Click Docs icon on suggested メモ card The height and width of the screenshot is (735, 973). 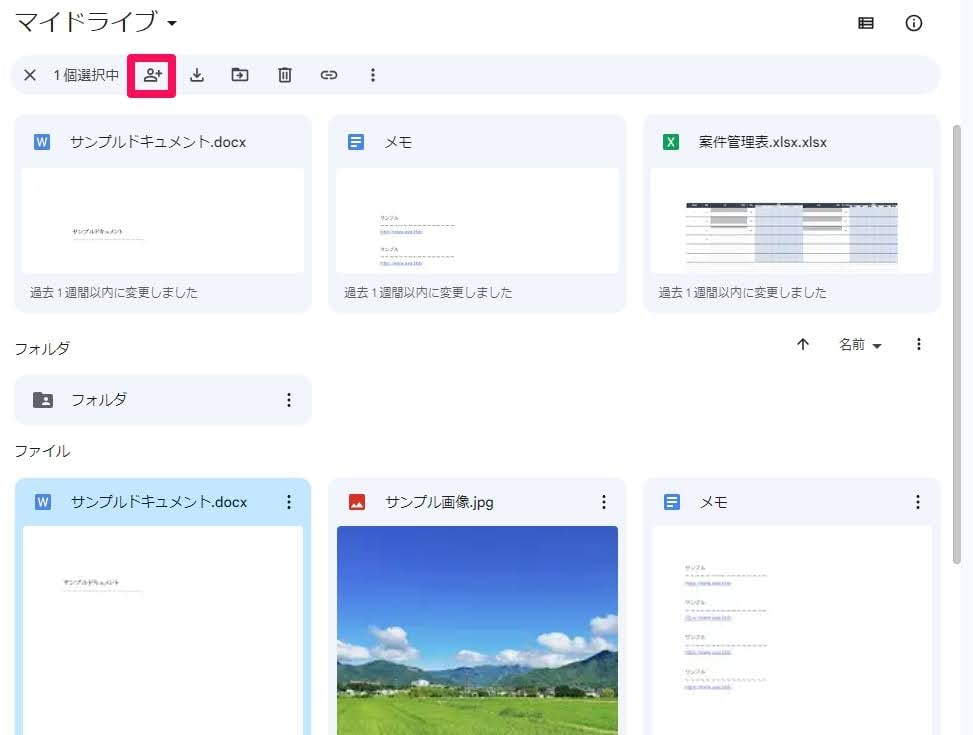coord(356,142)
